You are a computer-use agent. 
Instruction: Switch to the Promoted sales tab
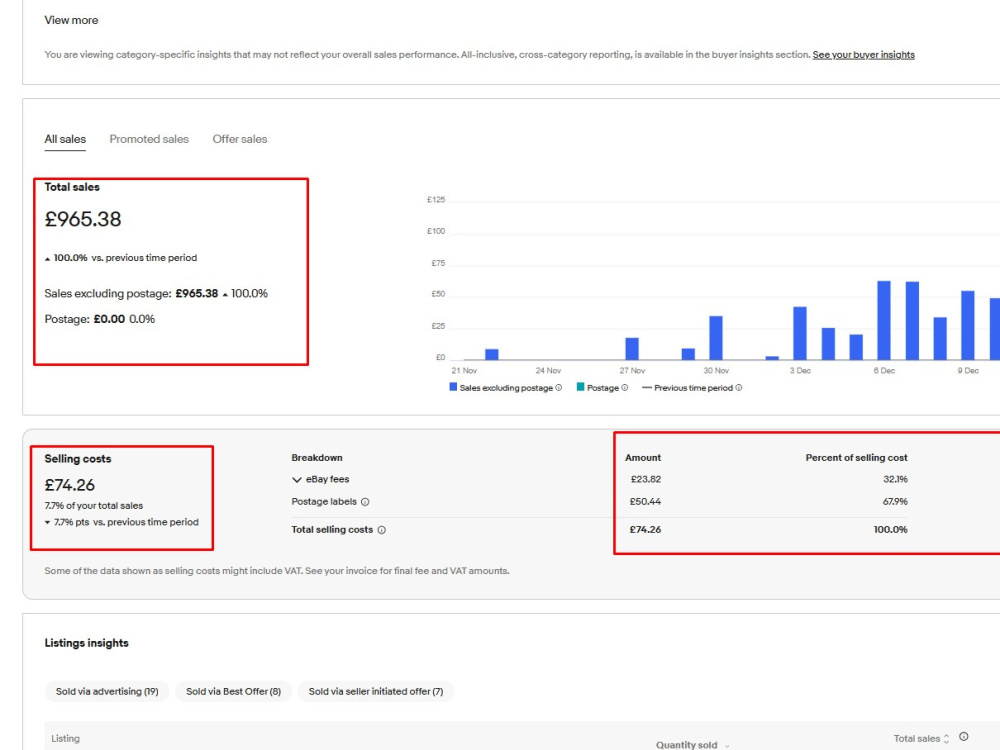(x=149, y=139)
